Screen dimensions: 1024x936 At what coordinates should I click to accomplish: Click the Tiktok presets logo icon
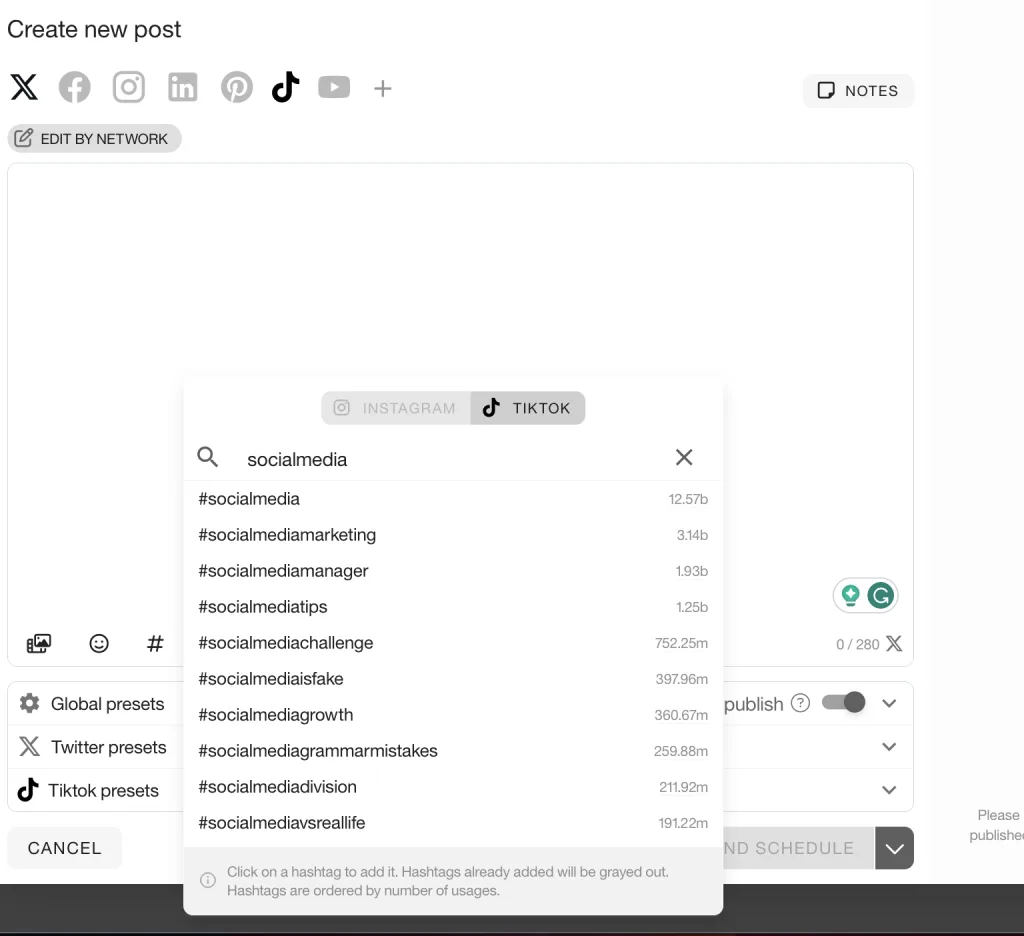coord(28,790)
